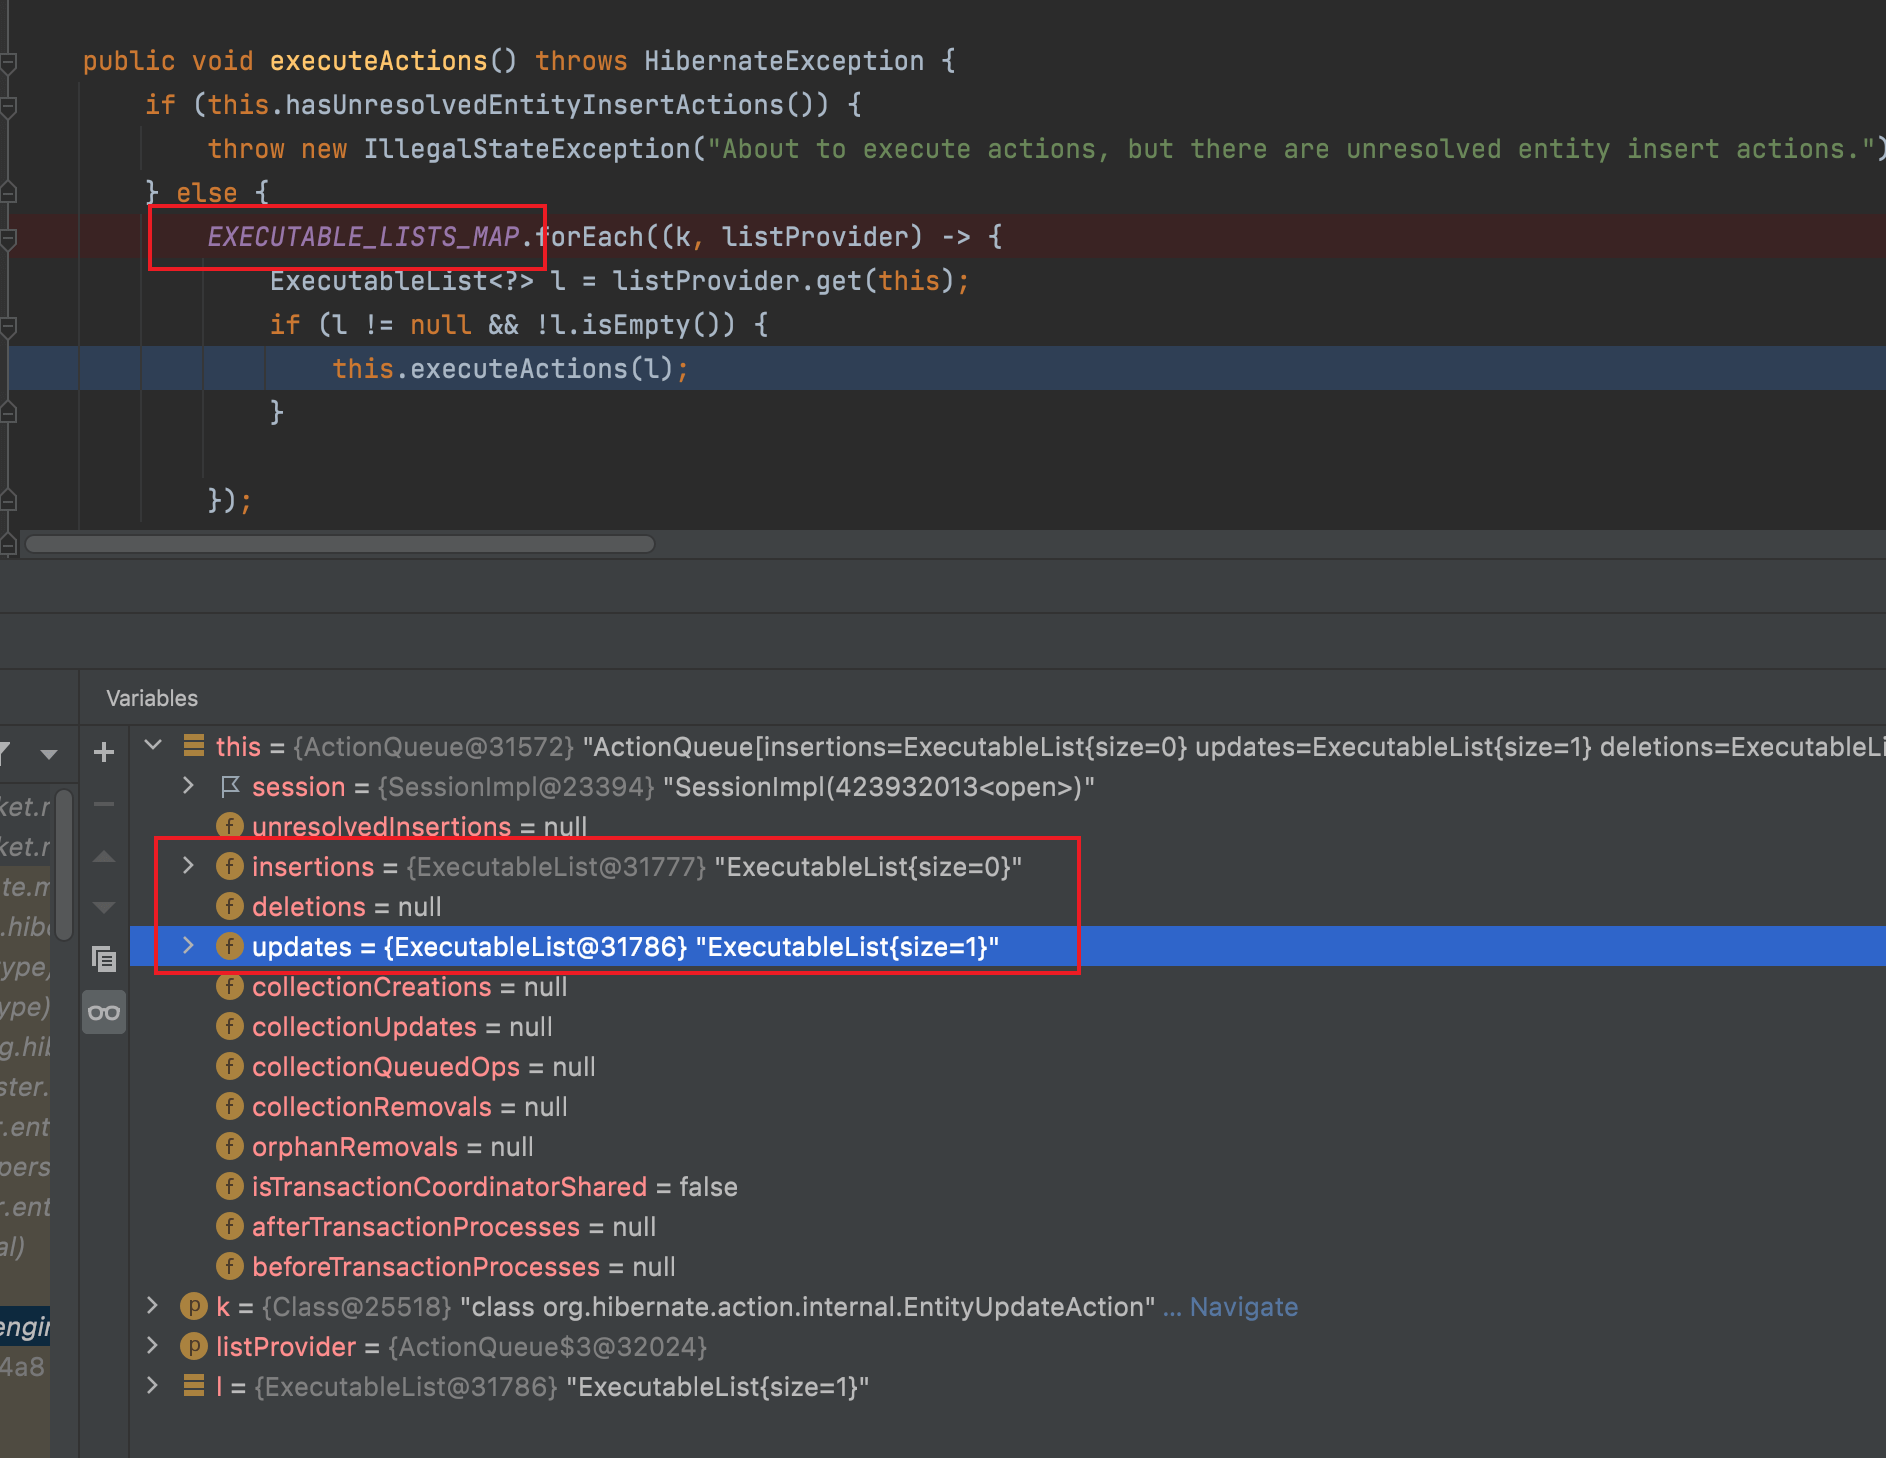1886x1458 pixels.
Task: Click the New Watch plus icon
Action: tap(104, 752)
